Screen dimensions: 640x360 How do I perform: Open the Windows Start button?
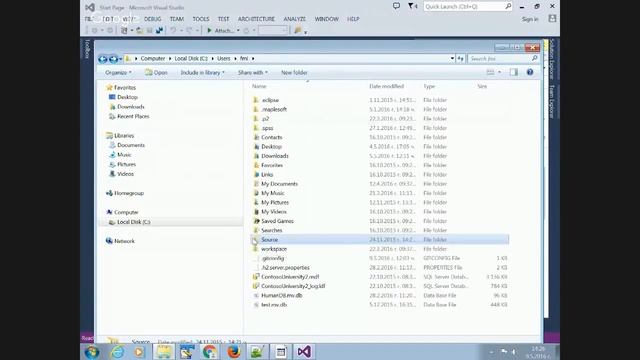(92, 352)
